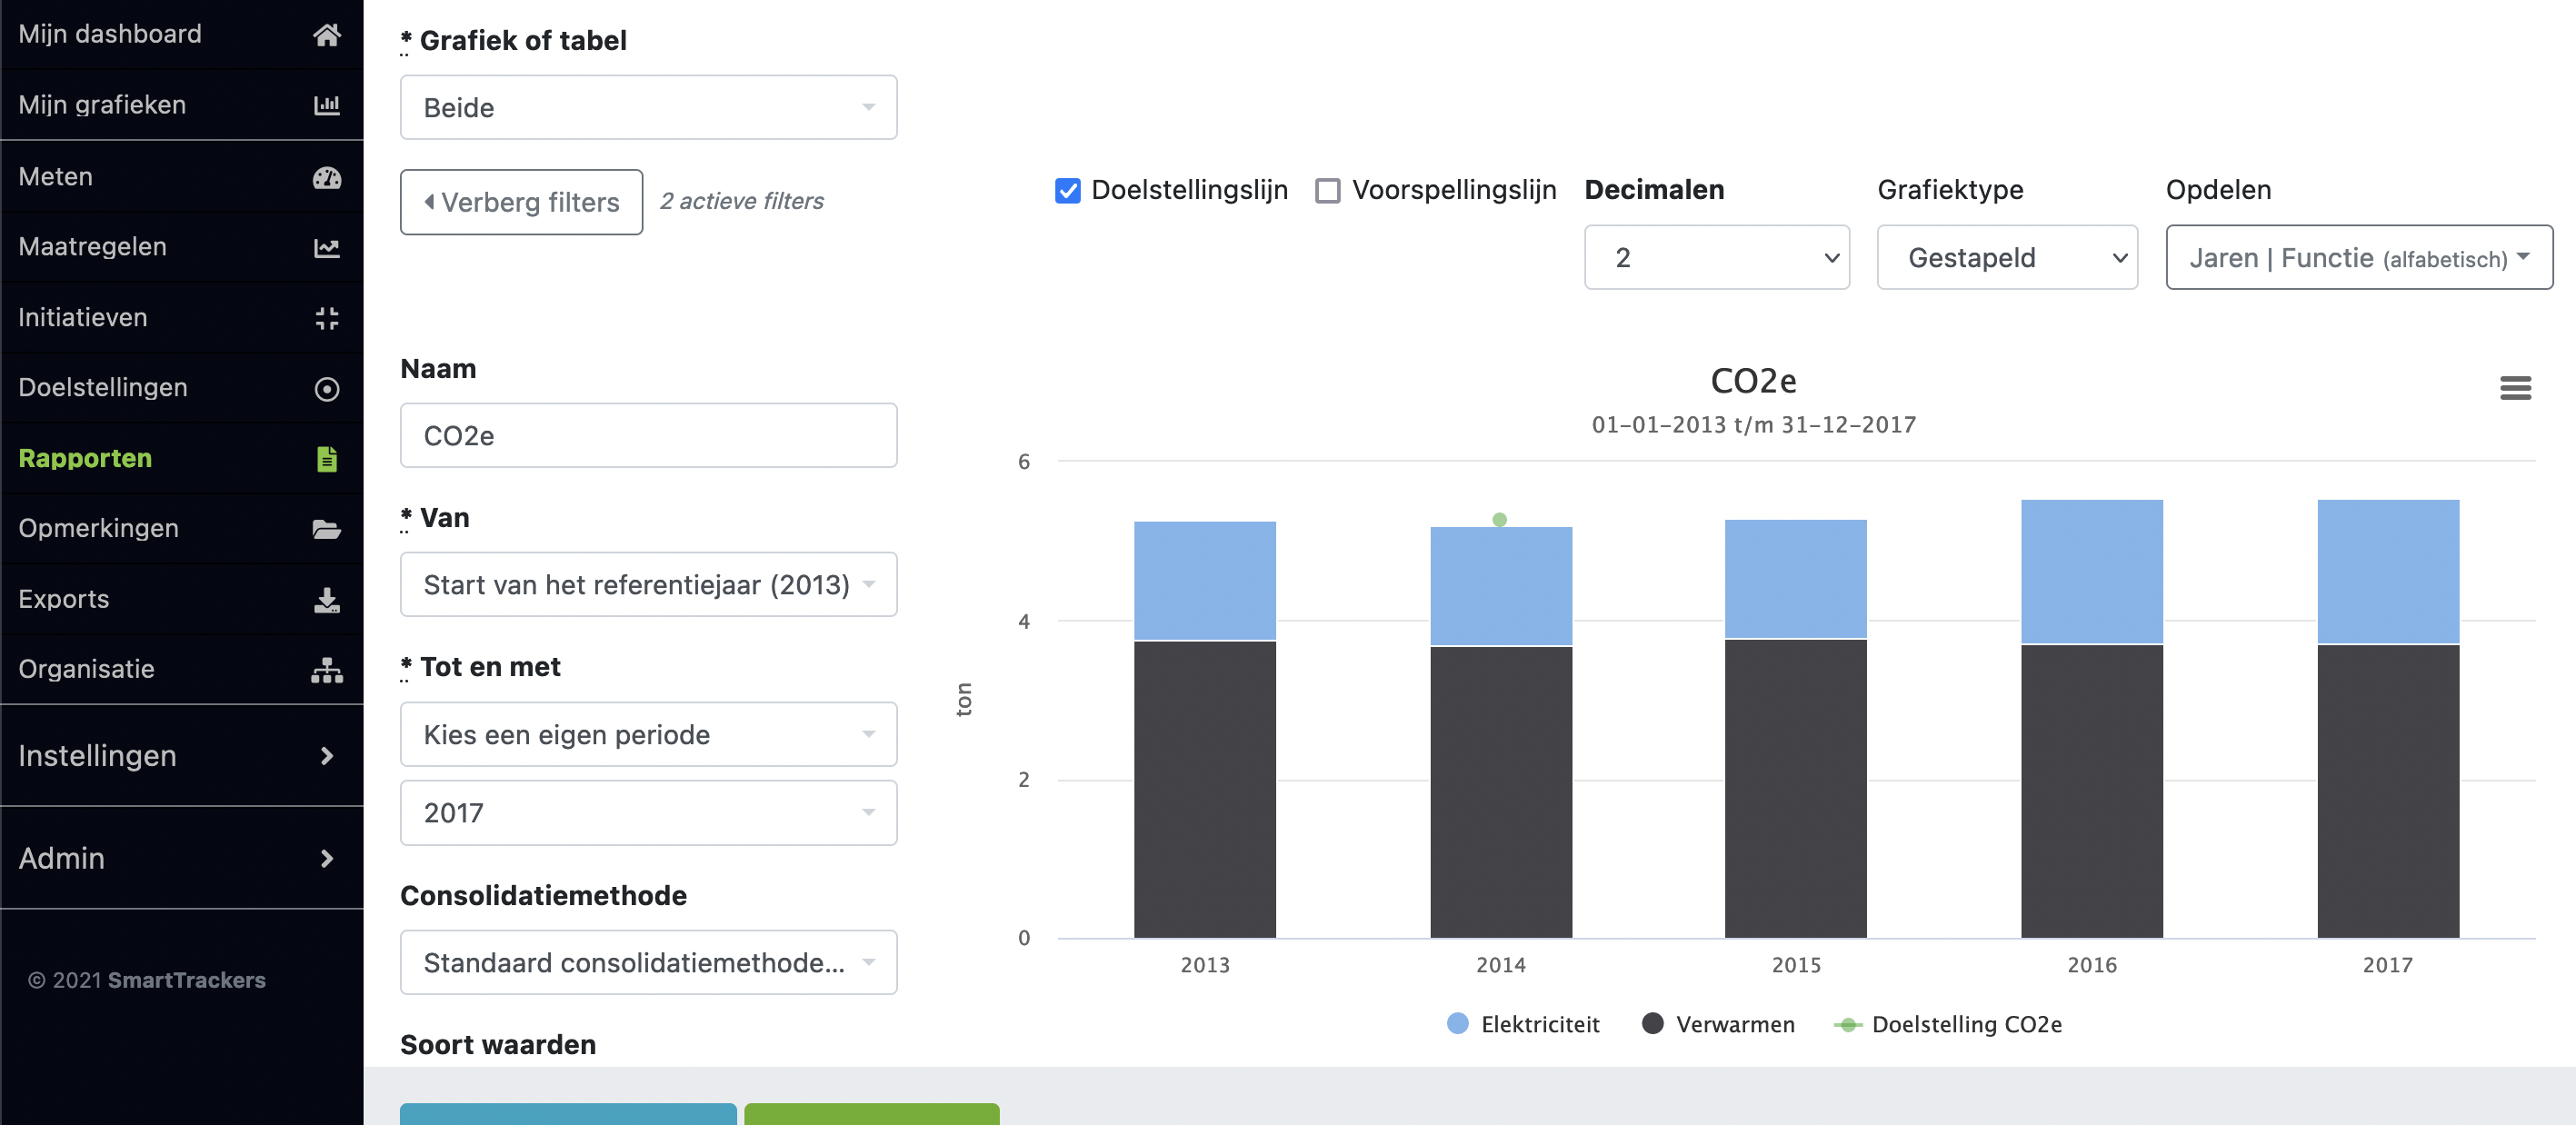The height and width of the screenshot is (1125, 2576).
Task: Open the Initiatieven page
Action: coord(182,318)
